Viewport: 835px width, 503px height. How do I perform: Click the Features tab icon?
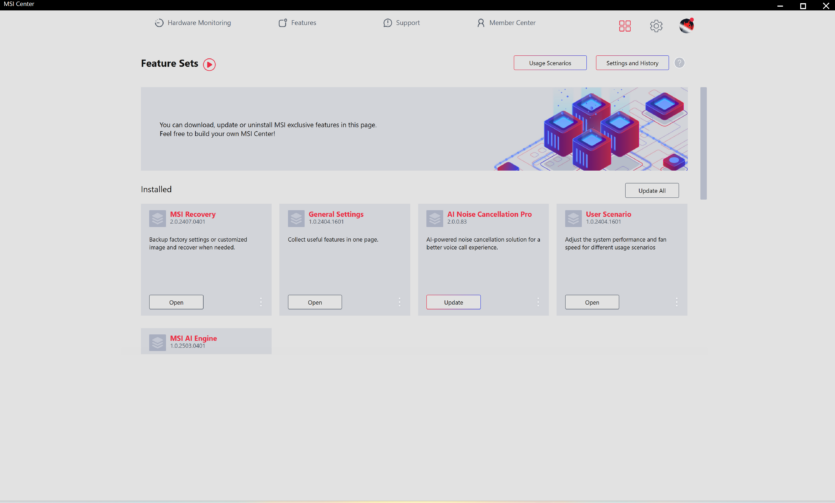pyautogui.click(x=283, y=23)
